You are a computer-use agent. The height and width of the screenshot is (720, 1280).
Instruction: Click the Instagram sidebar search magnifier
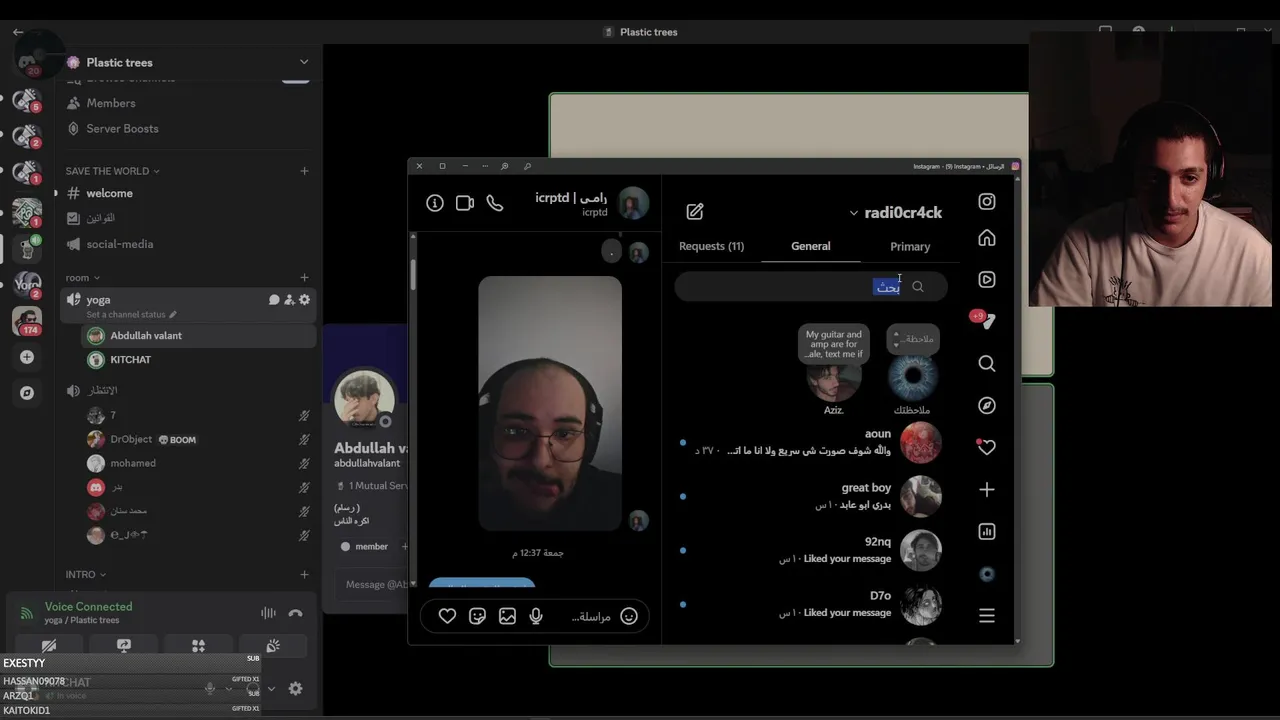[x=987, y=364]
